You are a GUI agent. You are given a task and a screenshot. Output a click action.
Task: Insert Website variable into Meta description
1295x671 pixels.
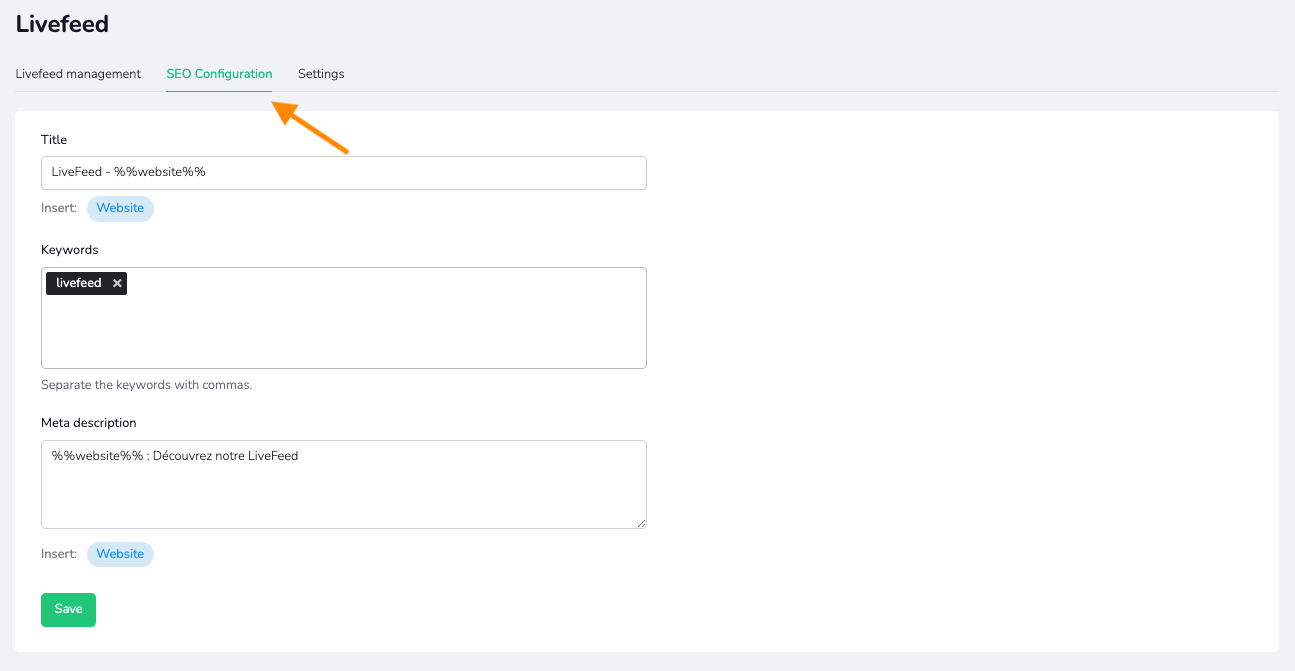click(120, 554)
